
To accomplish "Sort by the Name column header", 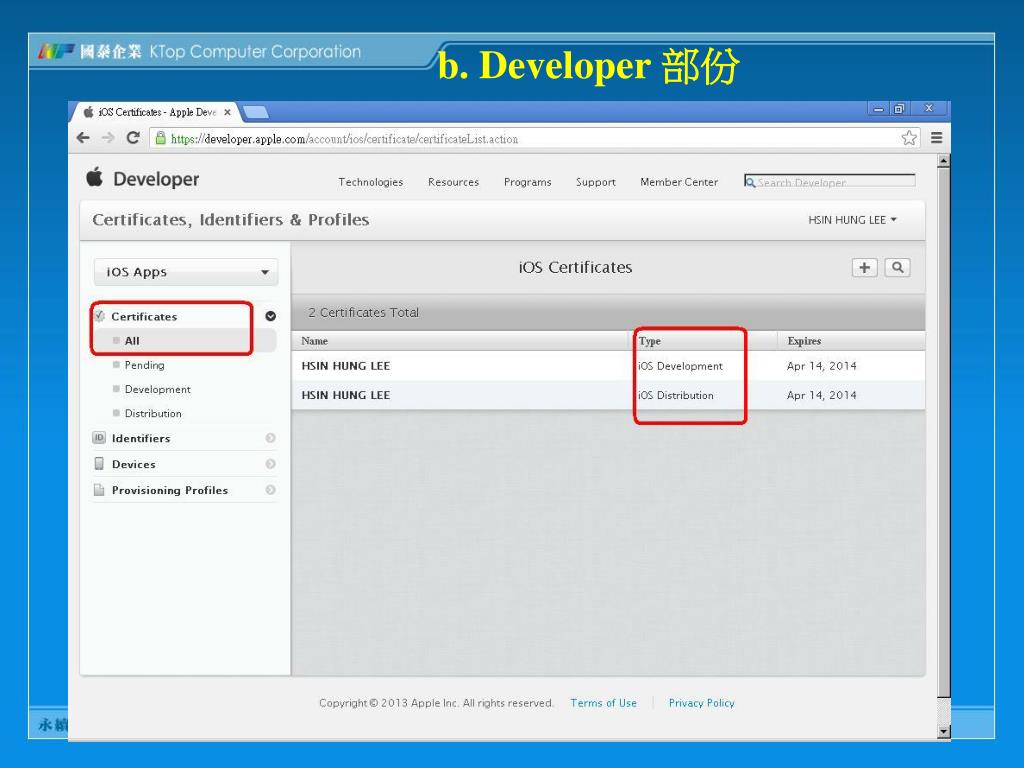I will [x=314, y=341].
